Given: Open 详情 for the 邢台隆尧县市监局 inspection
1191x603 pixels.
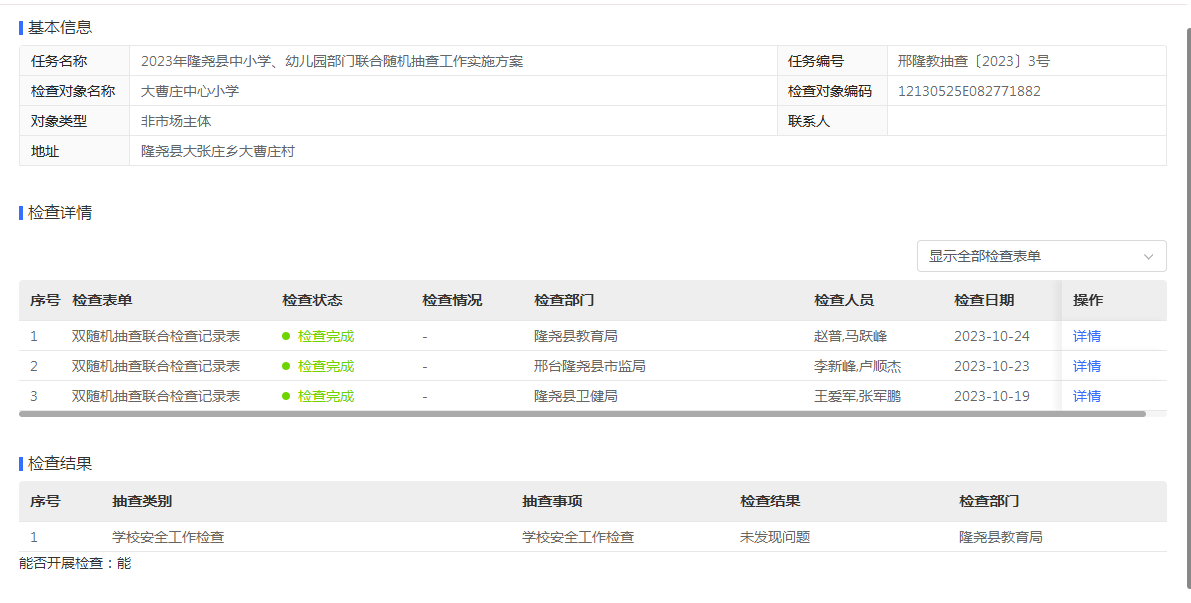Looking at the screenshot, I should pyautogui.click(x=1086, y=366).
